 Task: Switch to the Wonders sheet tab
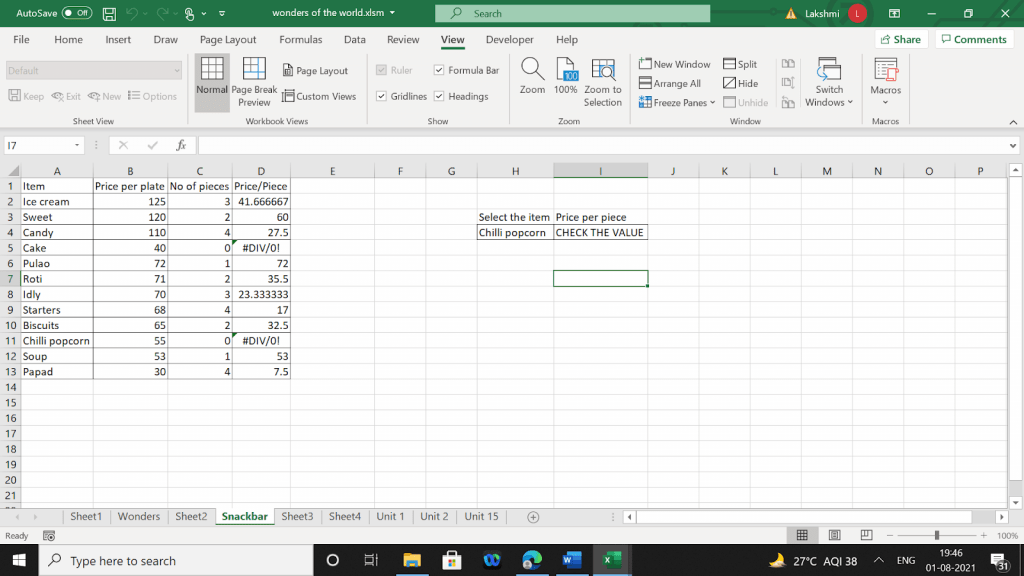click(138, 516)
